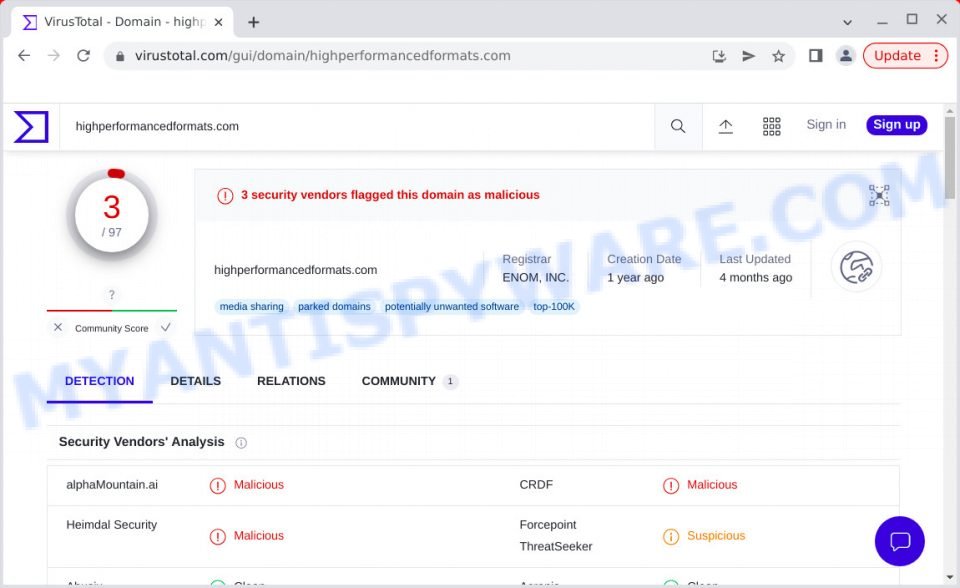This screenshot has width=960, height=588.
Task: Click the question mark above the community score bar
Action: point(111,295)
